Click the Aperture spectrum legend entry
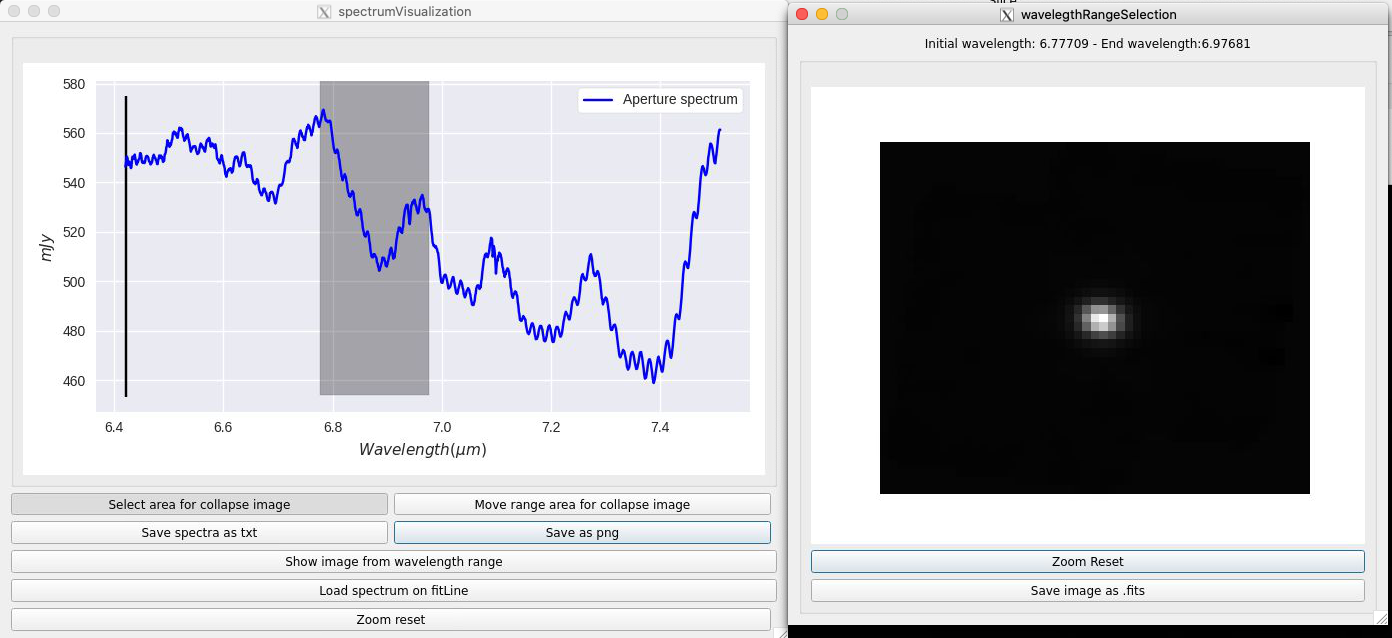 pos(661,100)
